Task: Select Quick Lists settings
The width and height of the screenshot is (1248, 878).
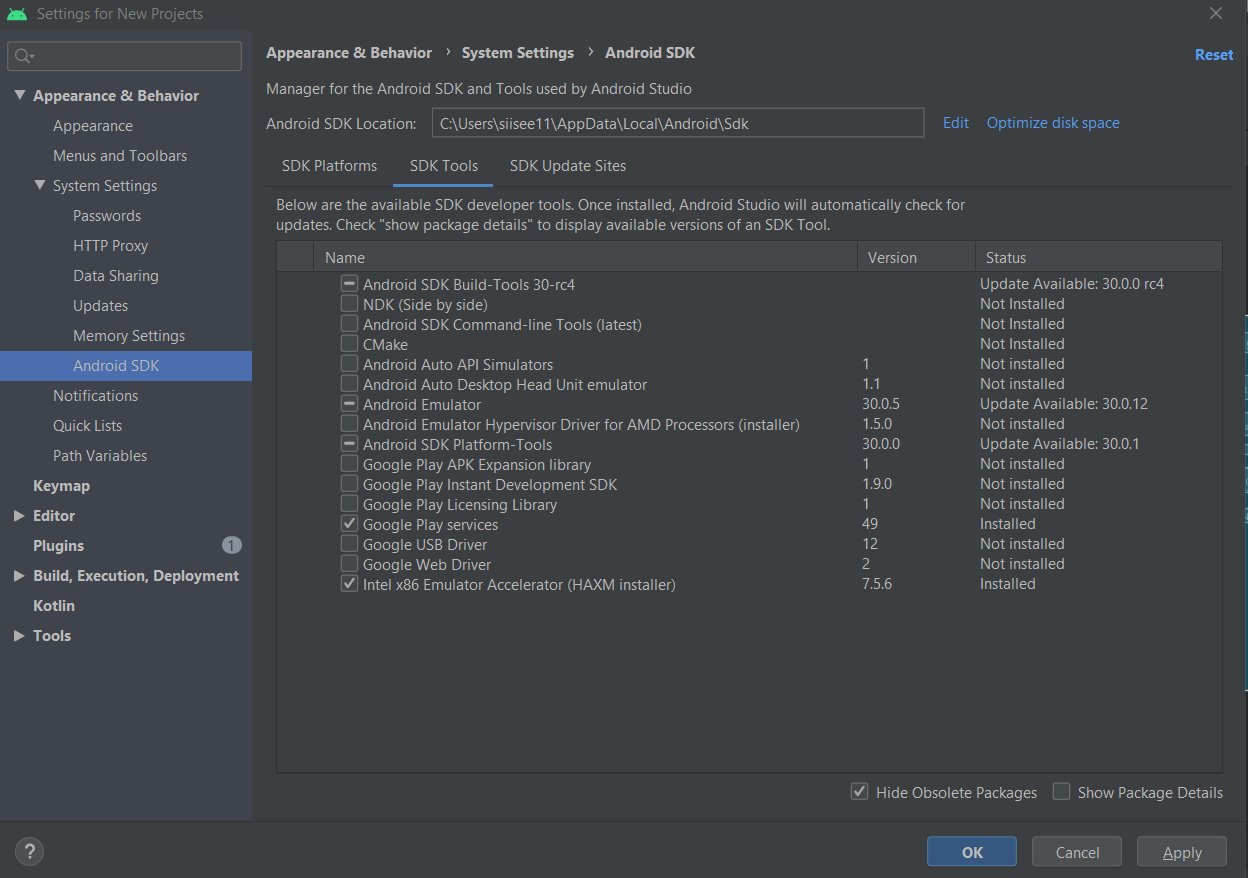Action: (88, 425)
